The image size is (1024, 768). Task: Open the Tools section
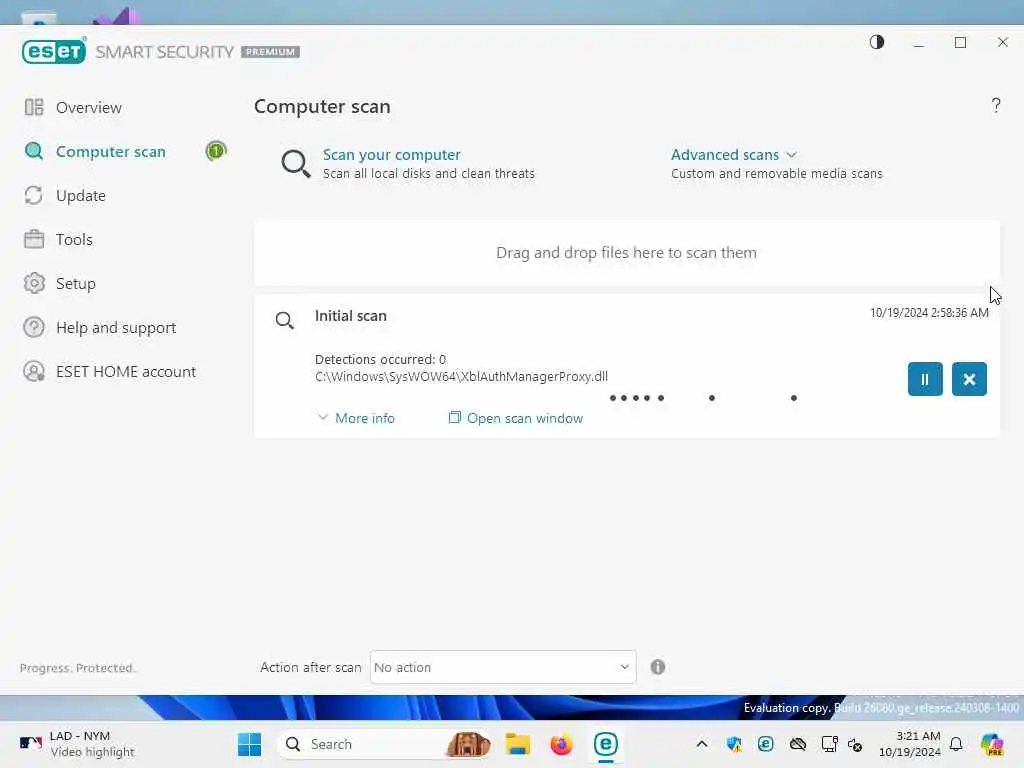point(74,240)
